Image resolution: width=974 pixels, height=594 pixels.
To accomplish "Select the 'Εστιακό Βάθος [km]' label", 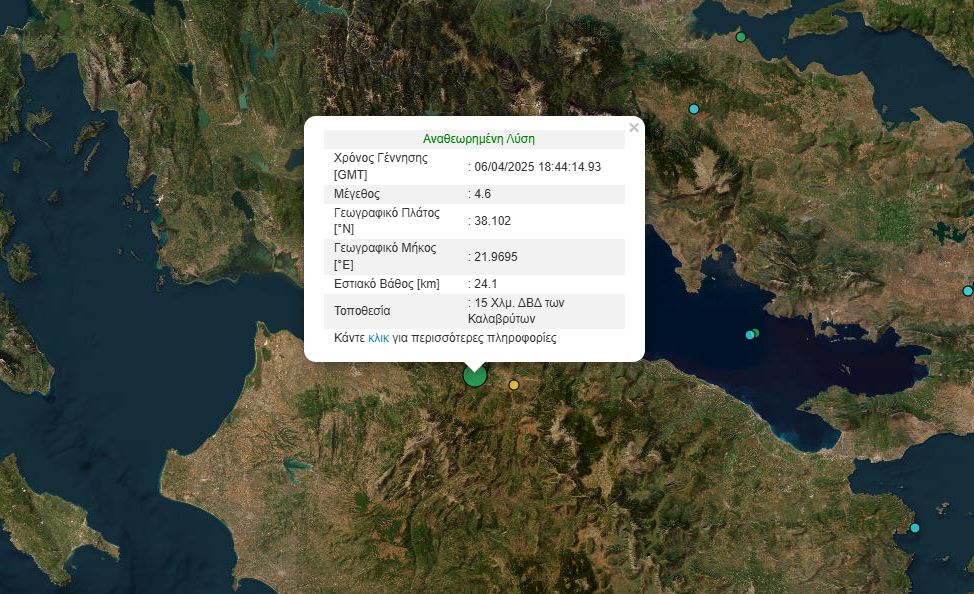I will [x=386, y=284].
